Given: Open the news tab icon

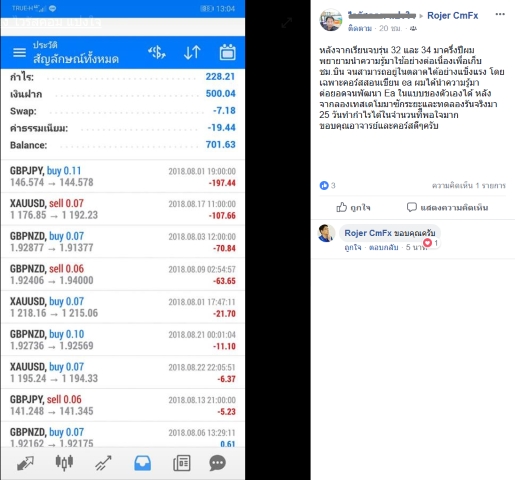Looking at the screenshot, I should point(182,463).
